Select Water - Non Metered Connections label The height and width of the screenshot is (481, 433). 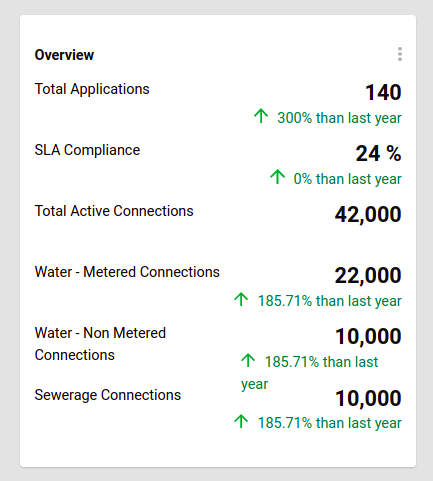pos(100,344)
